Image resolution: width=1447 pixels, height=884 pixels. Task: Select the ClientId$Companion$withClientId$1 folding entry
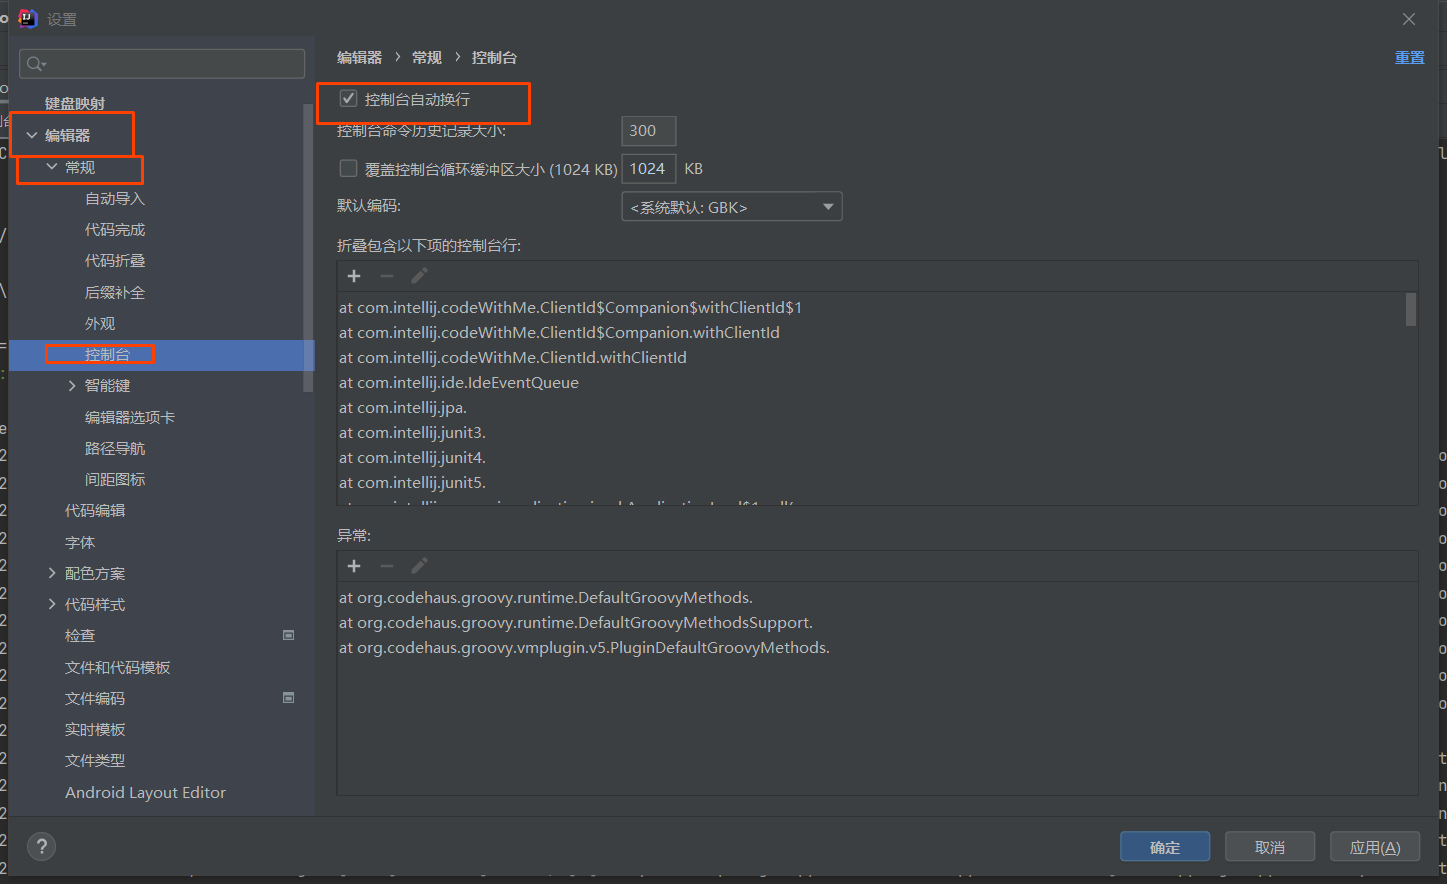pyautogui.click(x=570, y=307)
